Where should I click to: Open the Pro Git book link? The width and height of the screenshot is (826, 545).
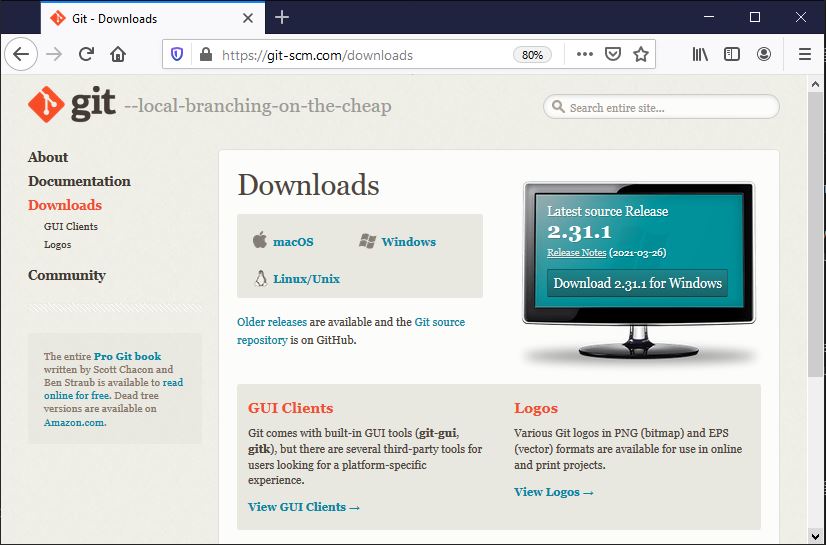pos(127,356)
